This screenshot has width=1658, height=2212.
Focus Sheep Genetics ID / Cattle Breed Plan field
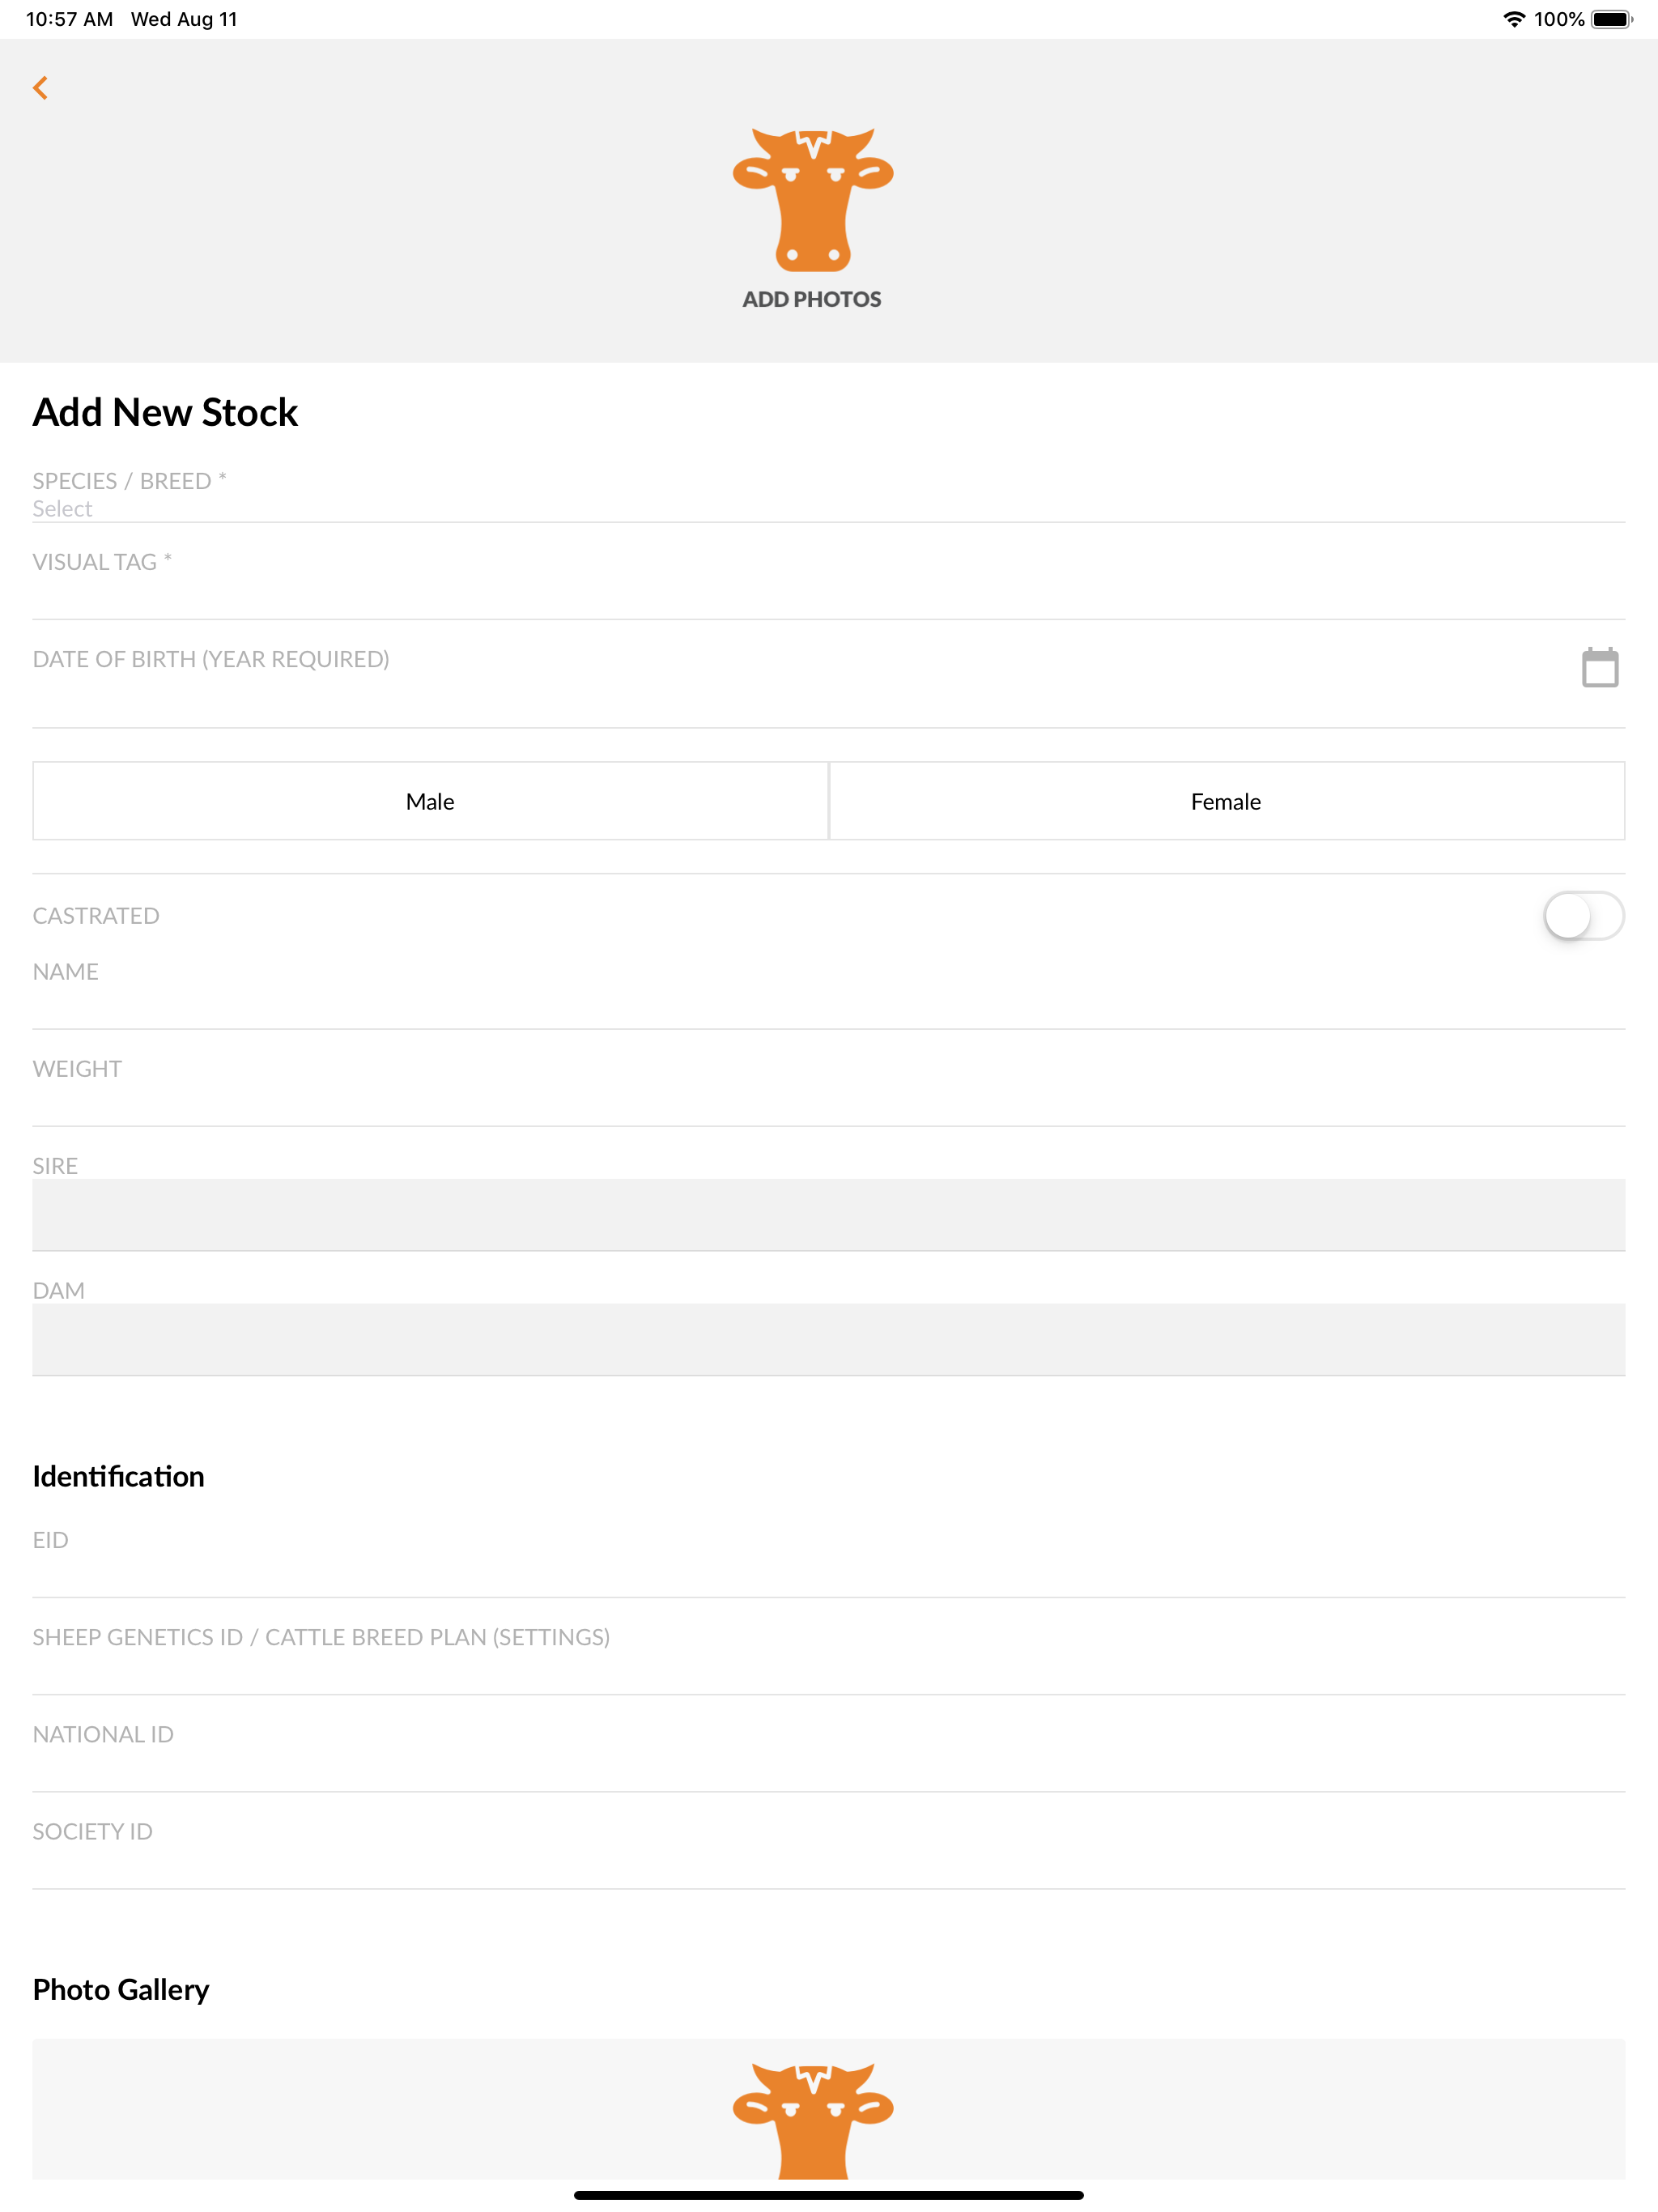coord(828,1657)
